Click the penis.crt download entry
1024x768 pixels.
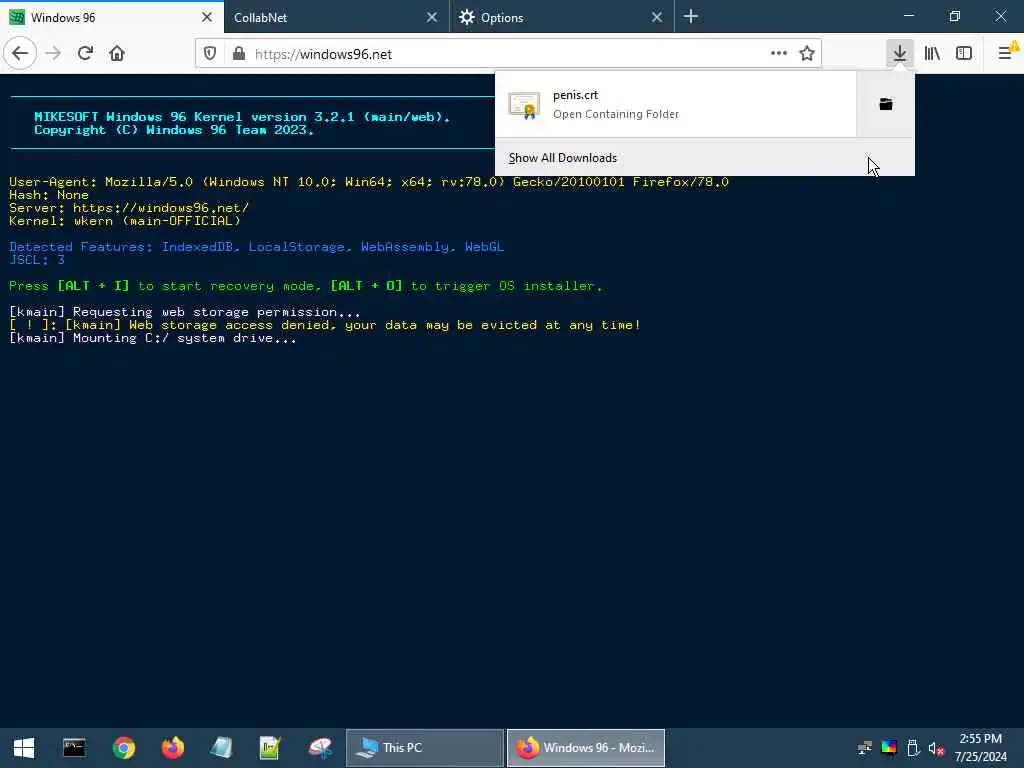tap(676, 104)
